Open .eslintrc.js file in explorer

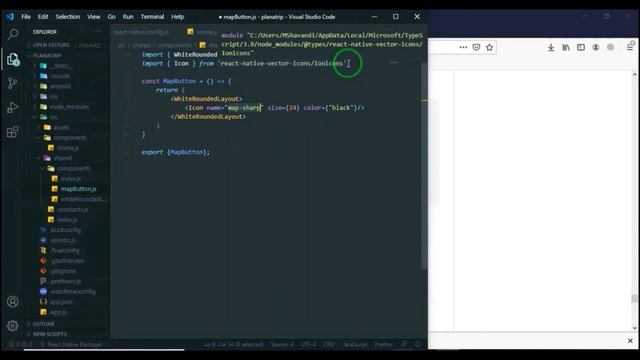point(63,240)
